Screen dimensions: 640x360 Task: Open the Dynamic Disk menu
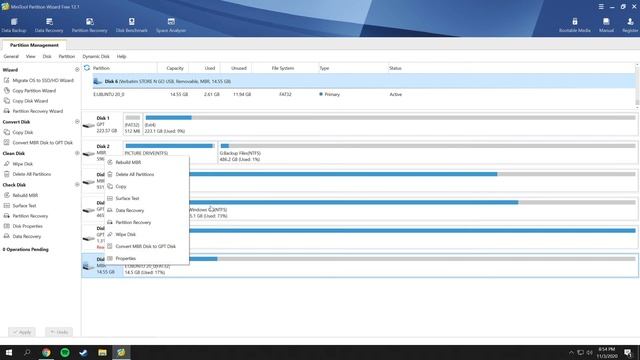point(96,56)
